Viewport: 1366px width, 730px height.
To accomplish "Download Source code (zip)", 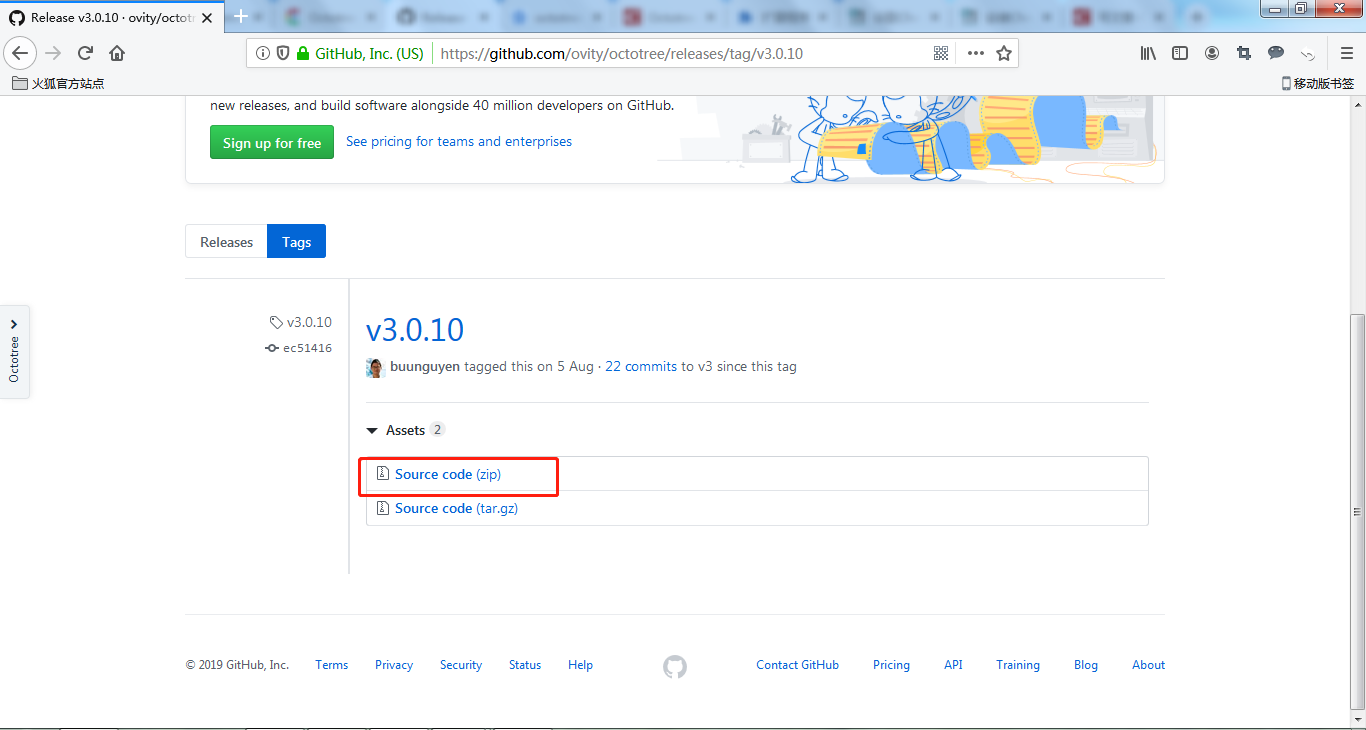I will (448, 474).
